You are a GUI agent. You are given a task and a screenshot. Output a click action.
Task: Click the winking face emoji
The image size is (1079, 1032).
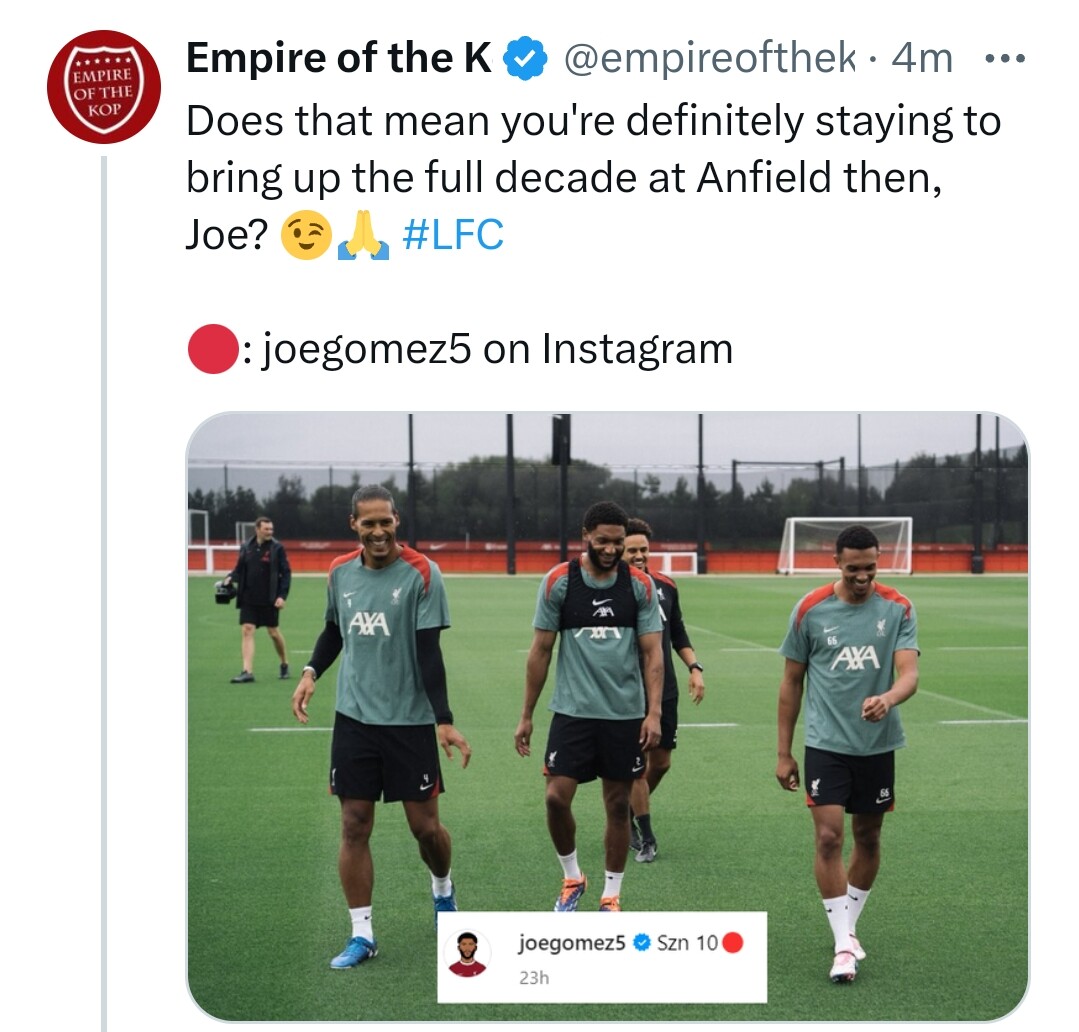[306, 236]
